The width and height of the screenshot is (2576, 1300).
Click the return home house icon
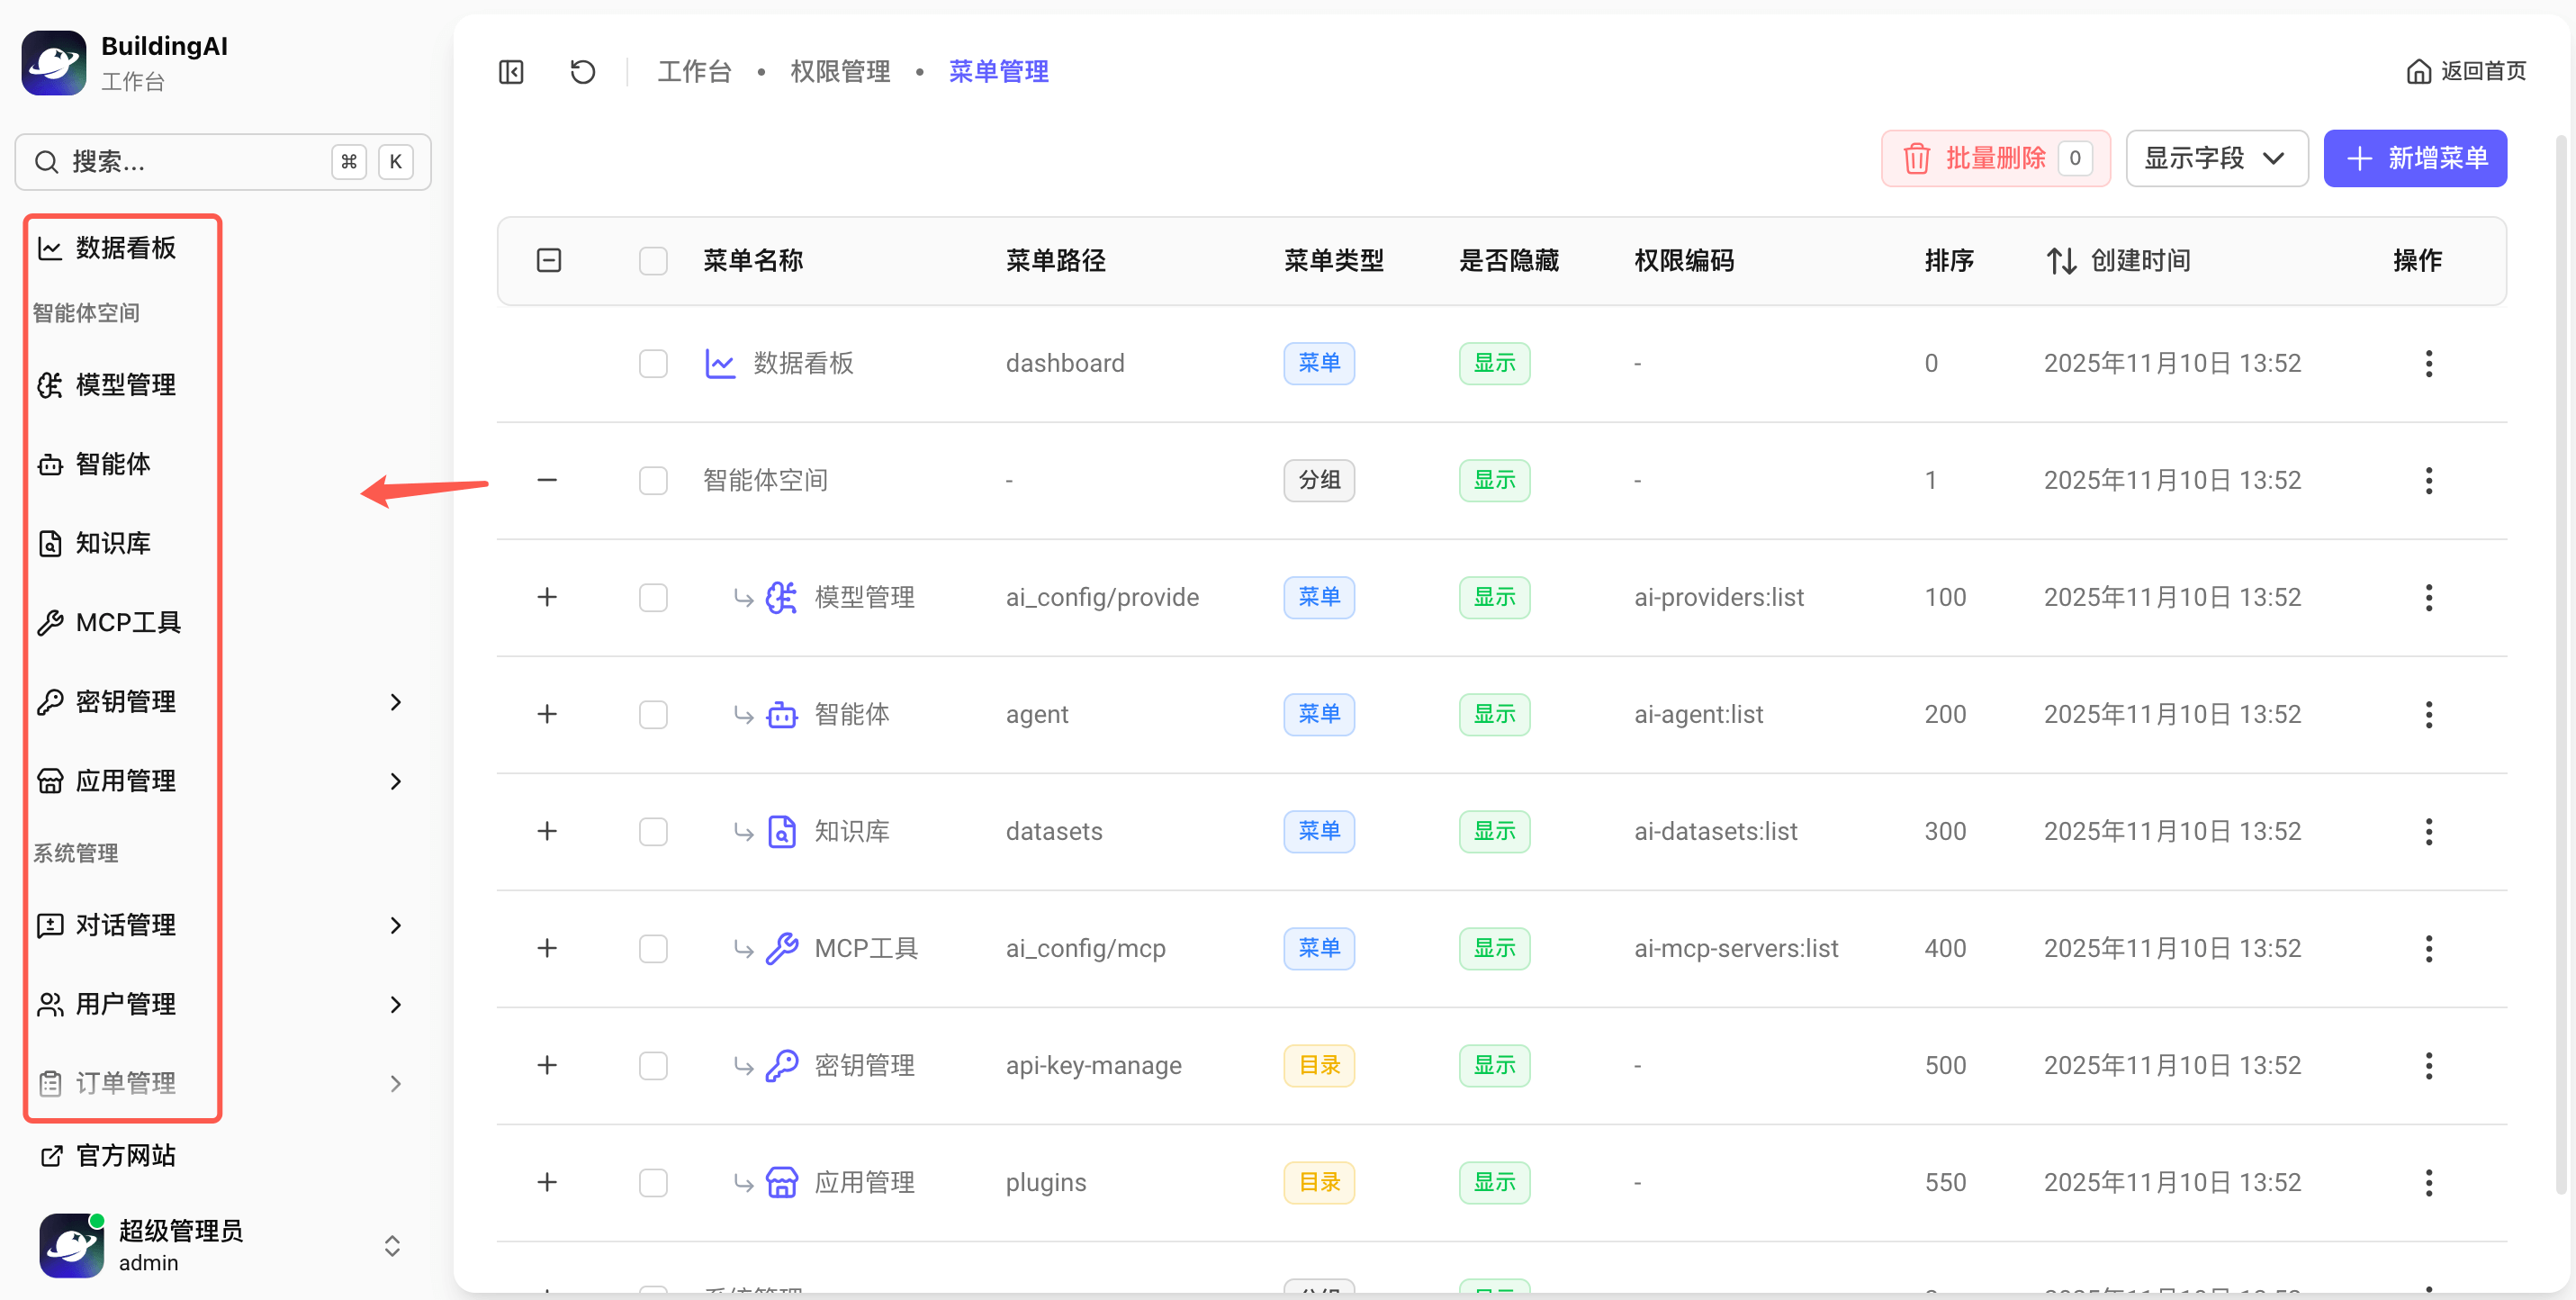click(x=2418, y=72)
